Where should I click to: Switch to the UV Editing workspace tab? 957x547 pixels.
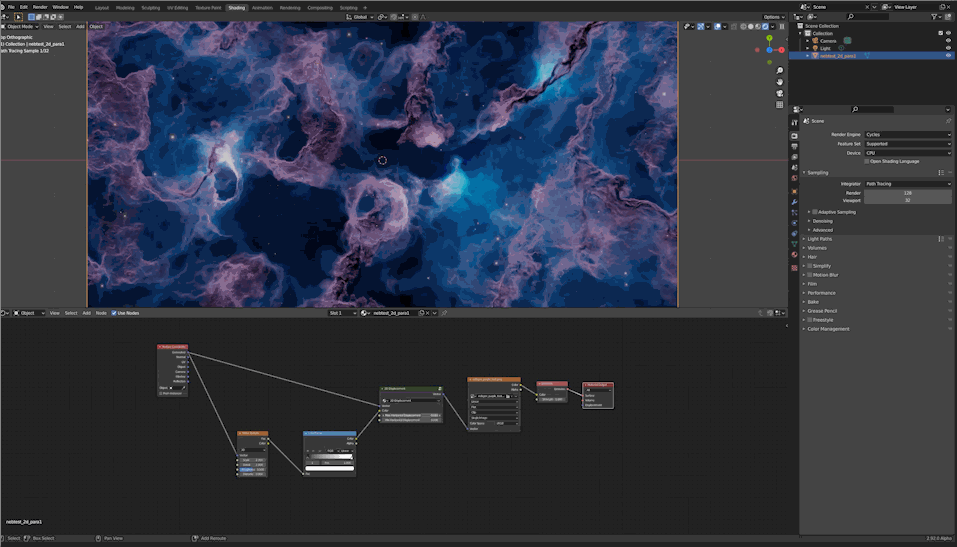[x=178, y=7]
